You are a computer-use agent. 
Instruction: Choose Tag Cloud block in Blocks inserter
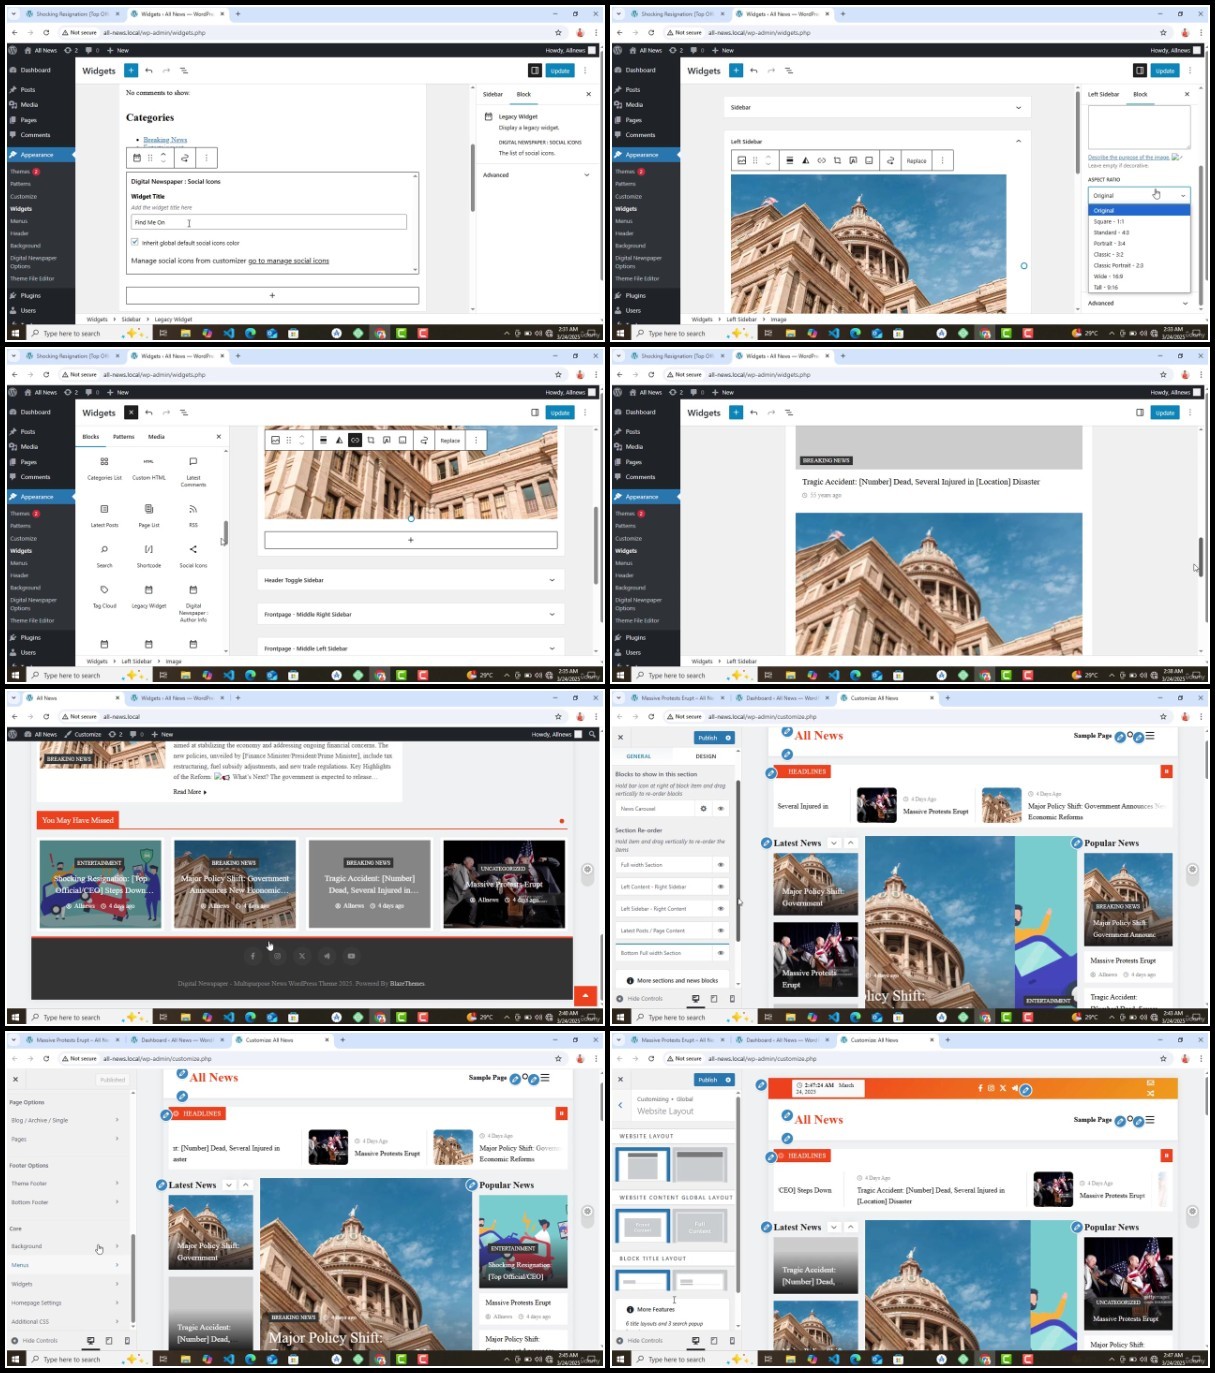click(x=104, y=595)
